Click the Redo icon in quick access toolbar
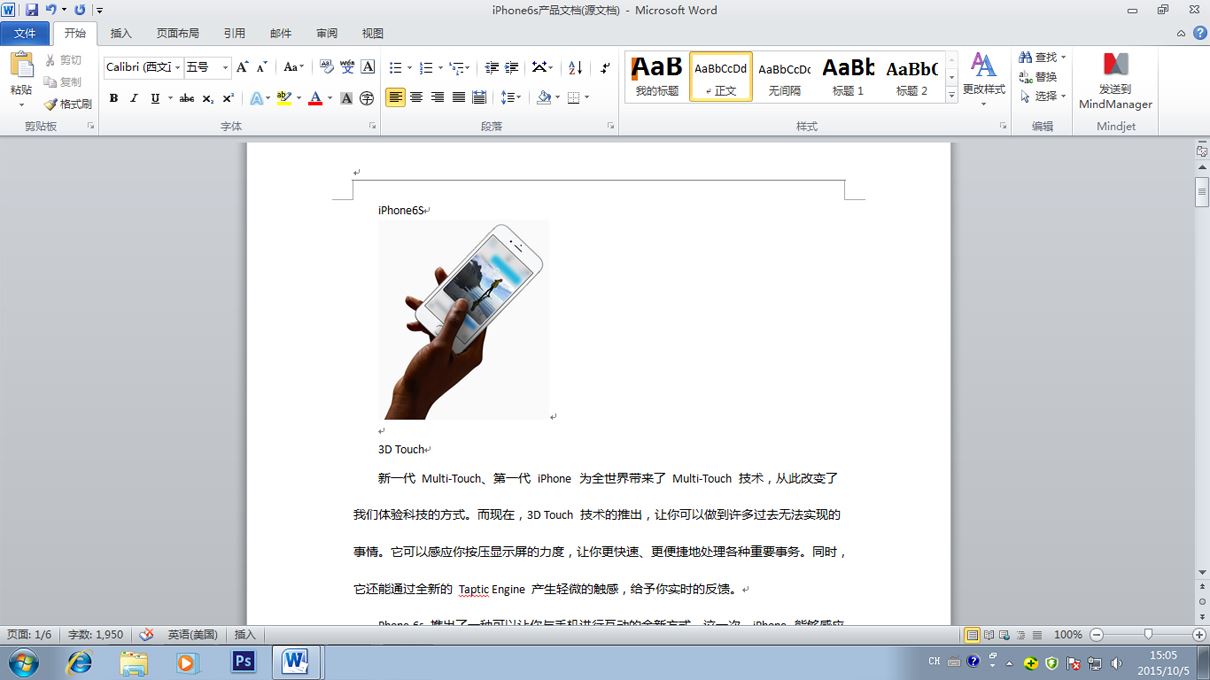Viewport: 1210px width, 680px height. [79, 10]
